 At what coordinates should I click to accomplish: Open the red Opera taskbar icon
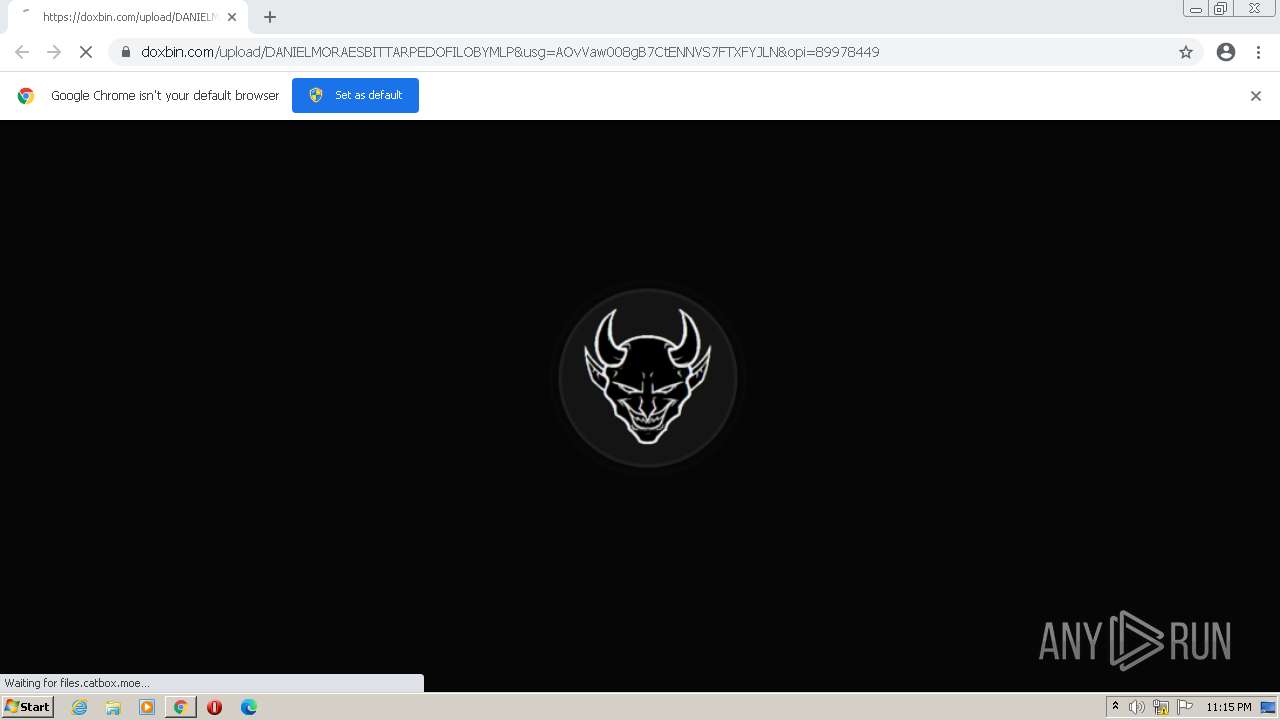point(214,707)
